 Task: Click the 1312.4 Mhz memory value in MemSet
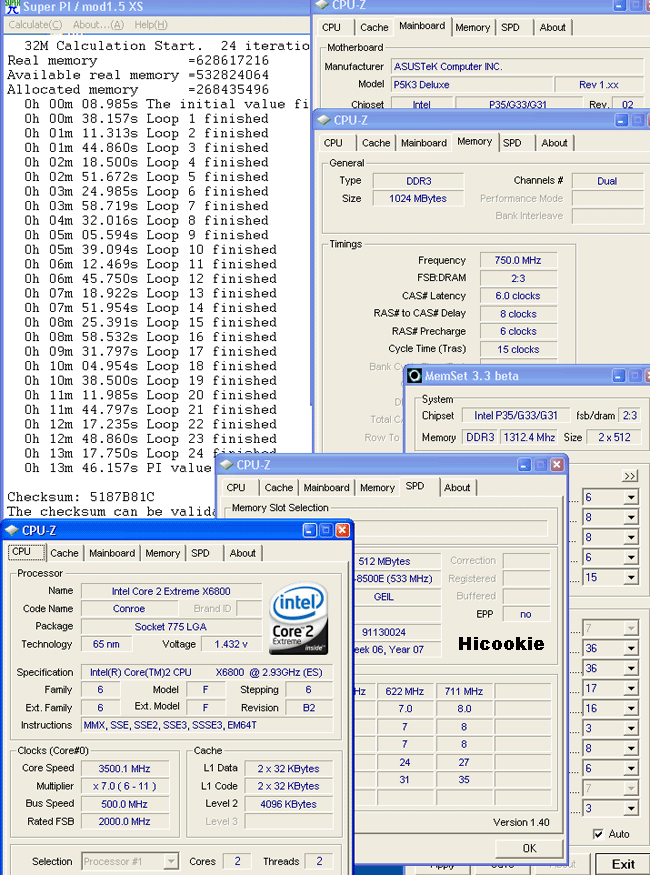click(x=529, y=437)
